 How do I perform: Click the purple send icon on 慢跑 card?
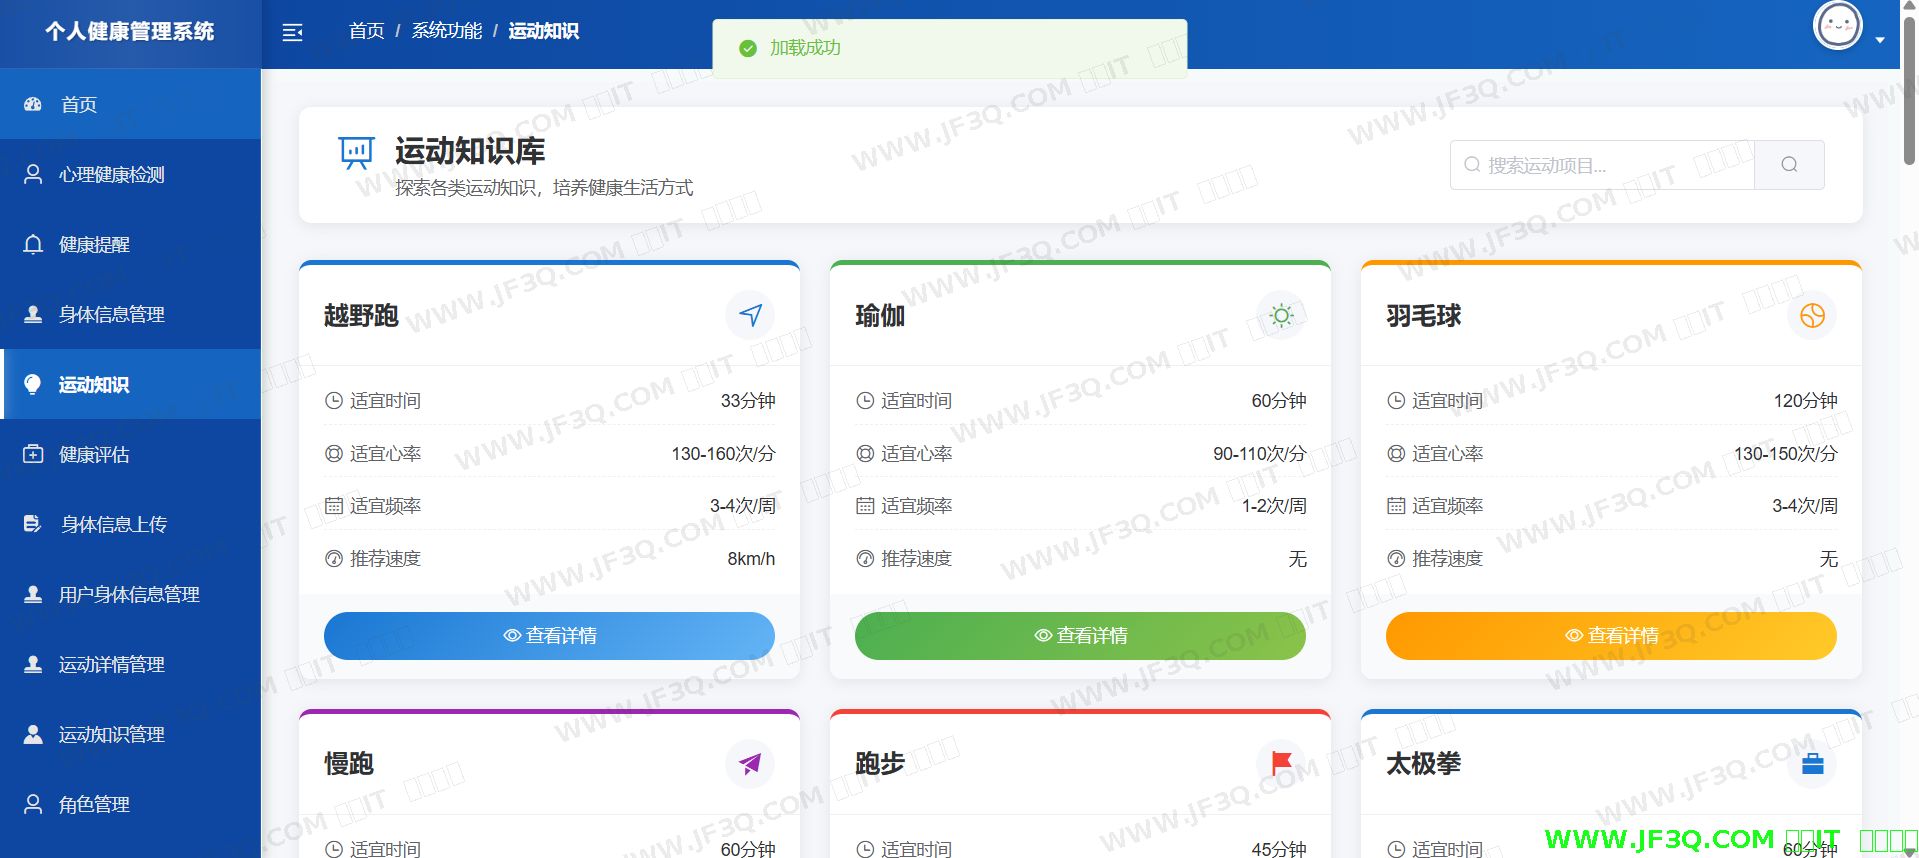coord(750,764)
